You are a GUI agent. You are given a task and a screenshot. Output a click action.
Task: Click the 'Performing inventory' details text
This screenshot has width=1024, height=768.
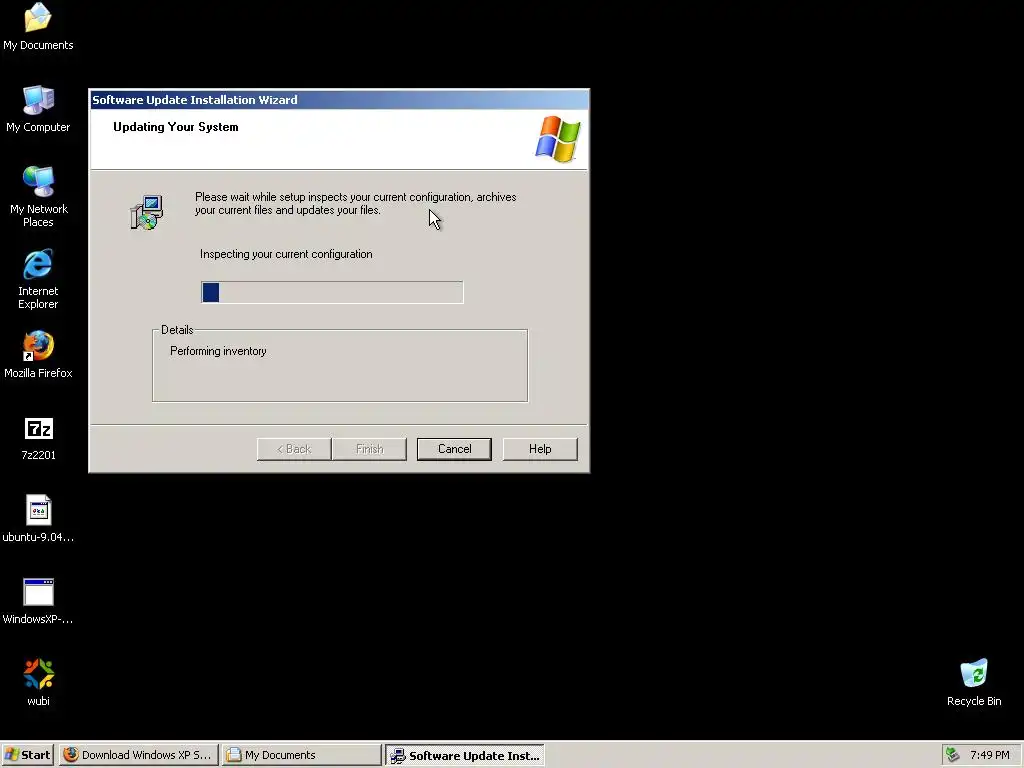[218, 351]
